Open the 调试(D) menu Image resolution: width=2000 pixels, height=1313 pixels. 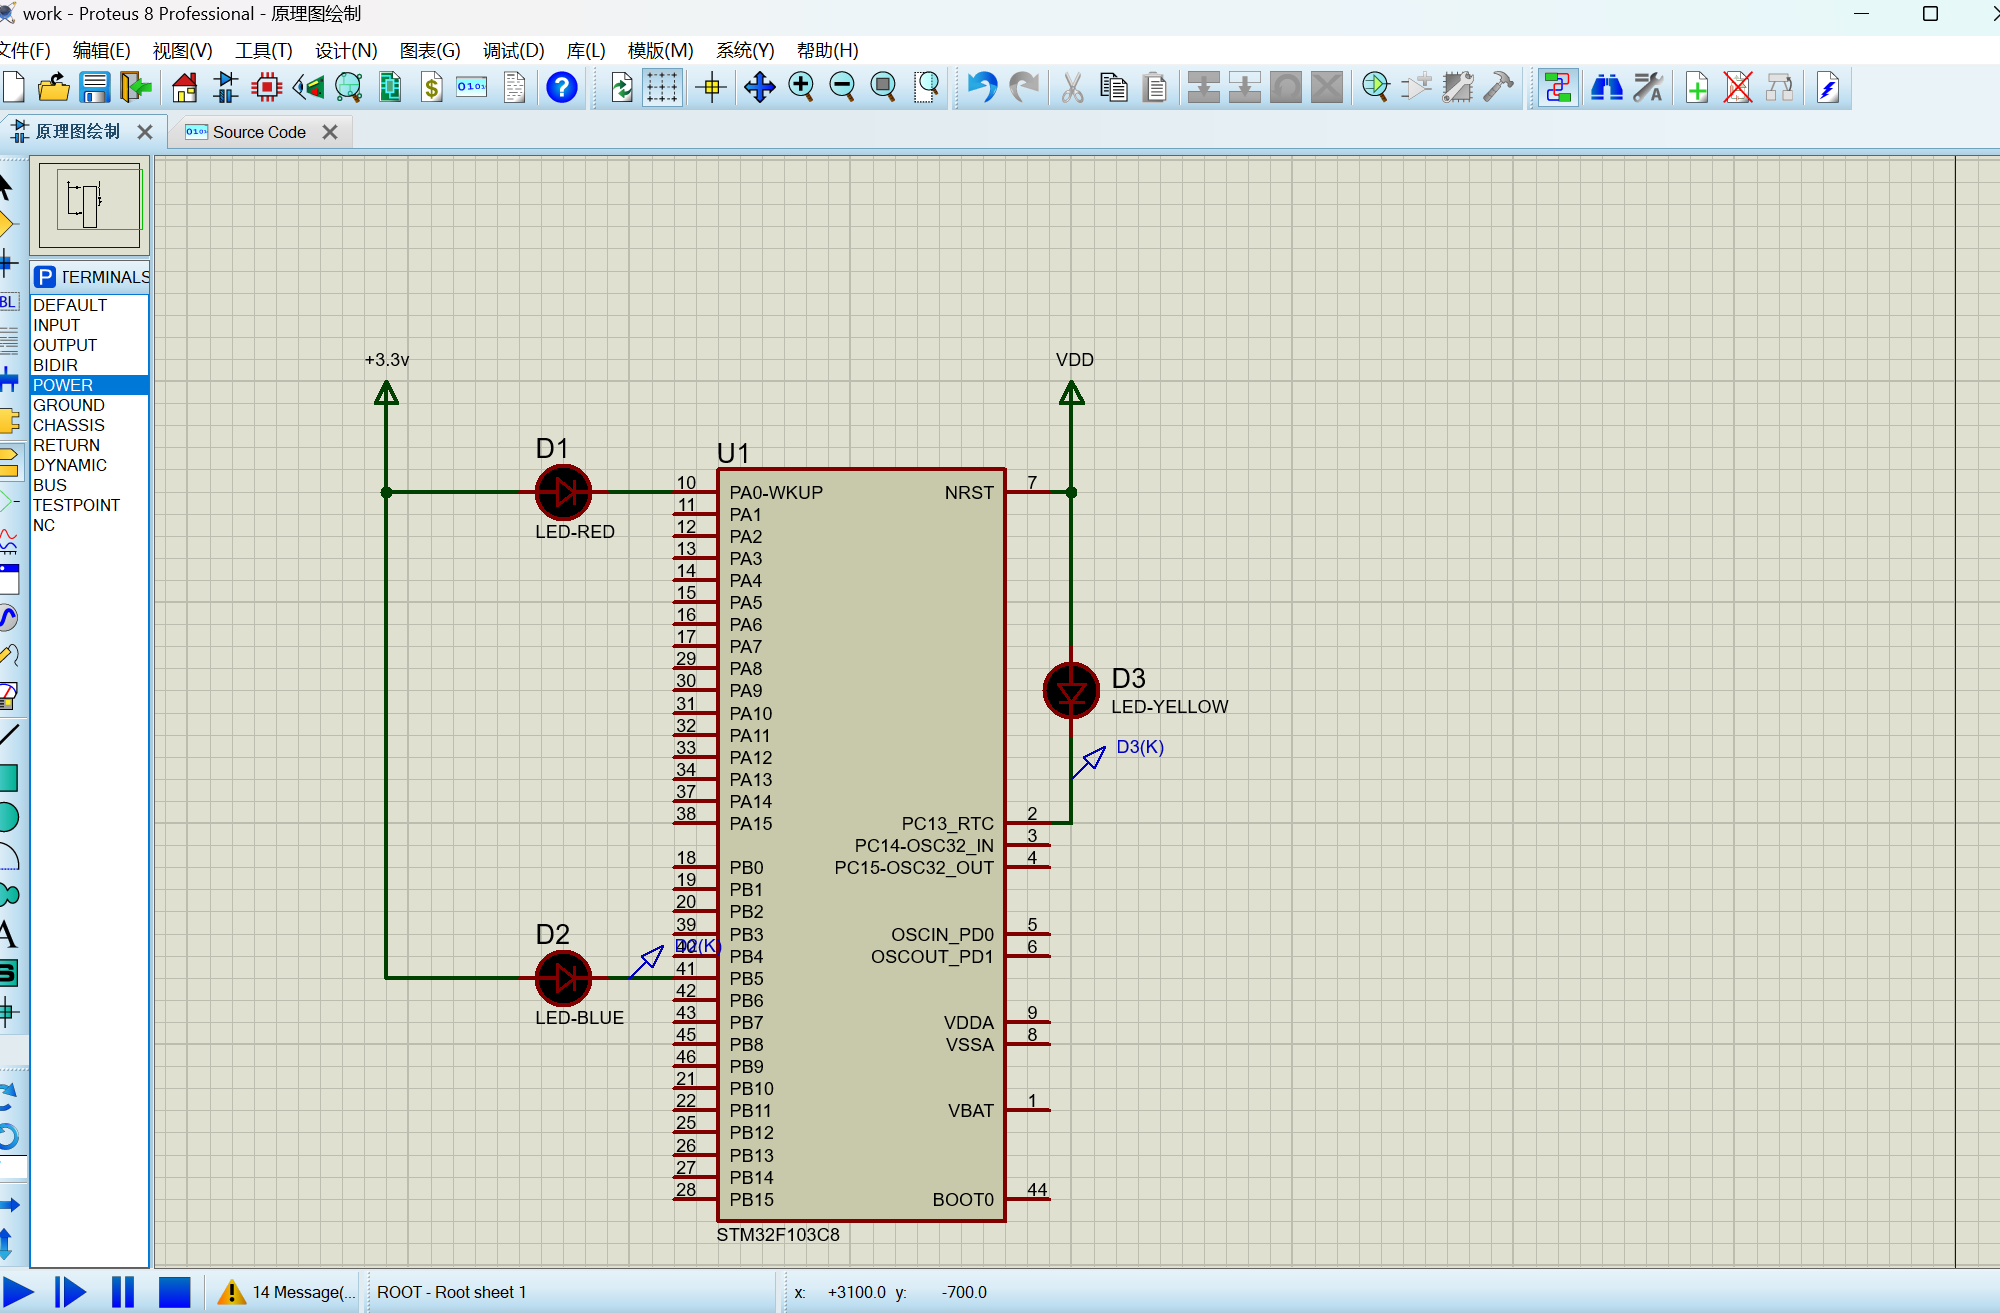514,50
